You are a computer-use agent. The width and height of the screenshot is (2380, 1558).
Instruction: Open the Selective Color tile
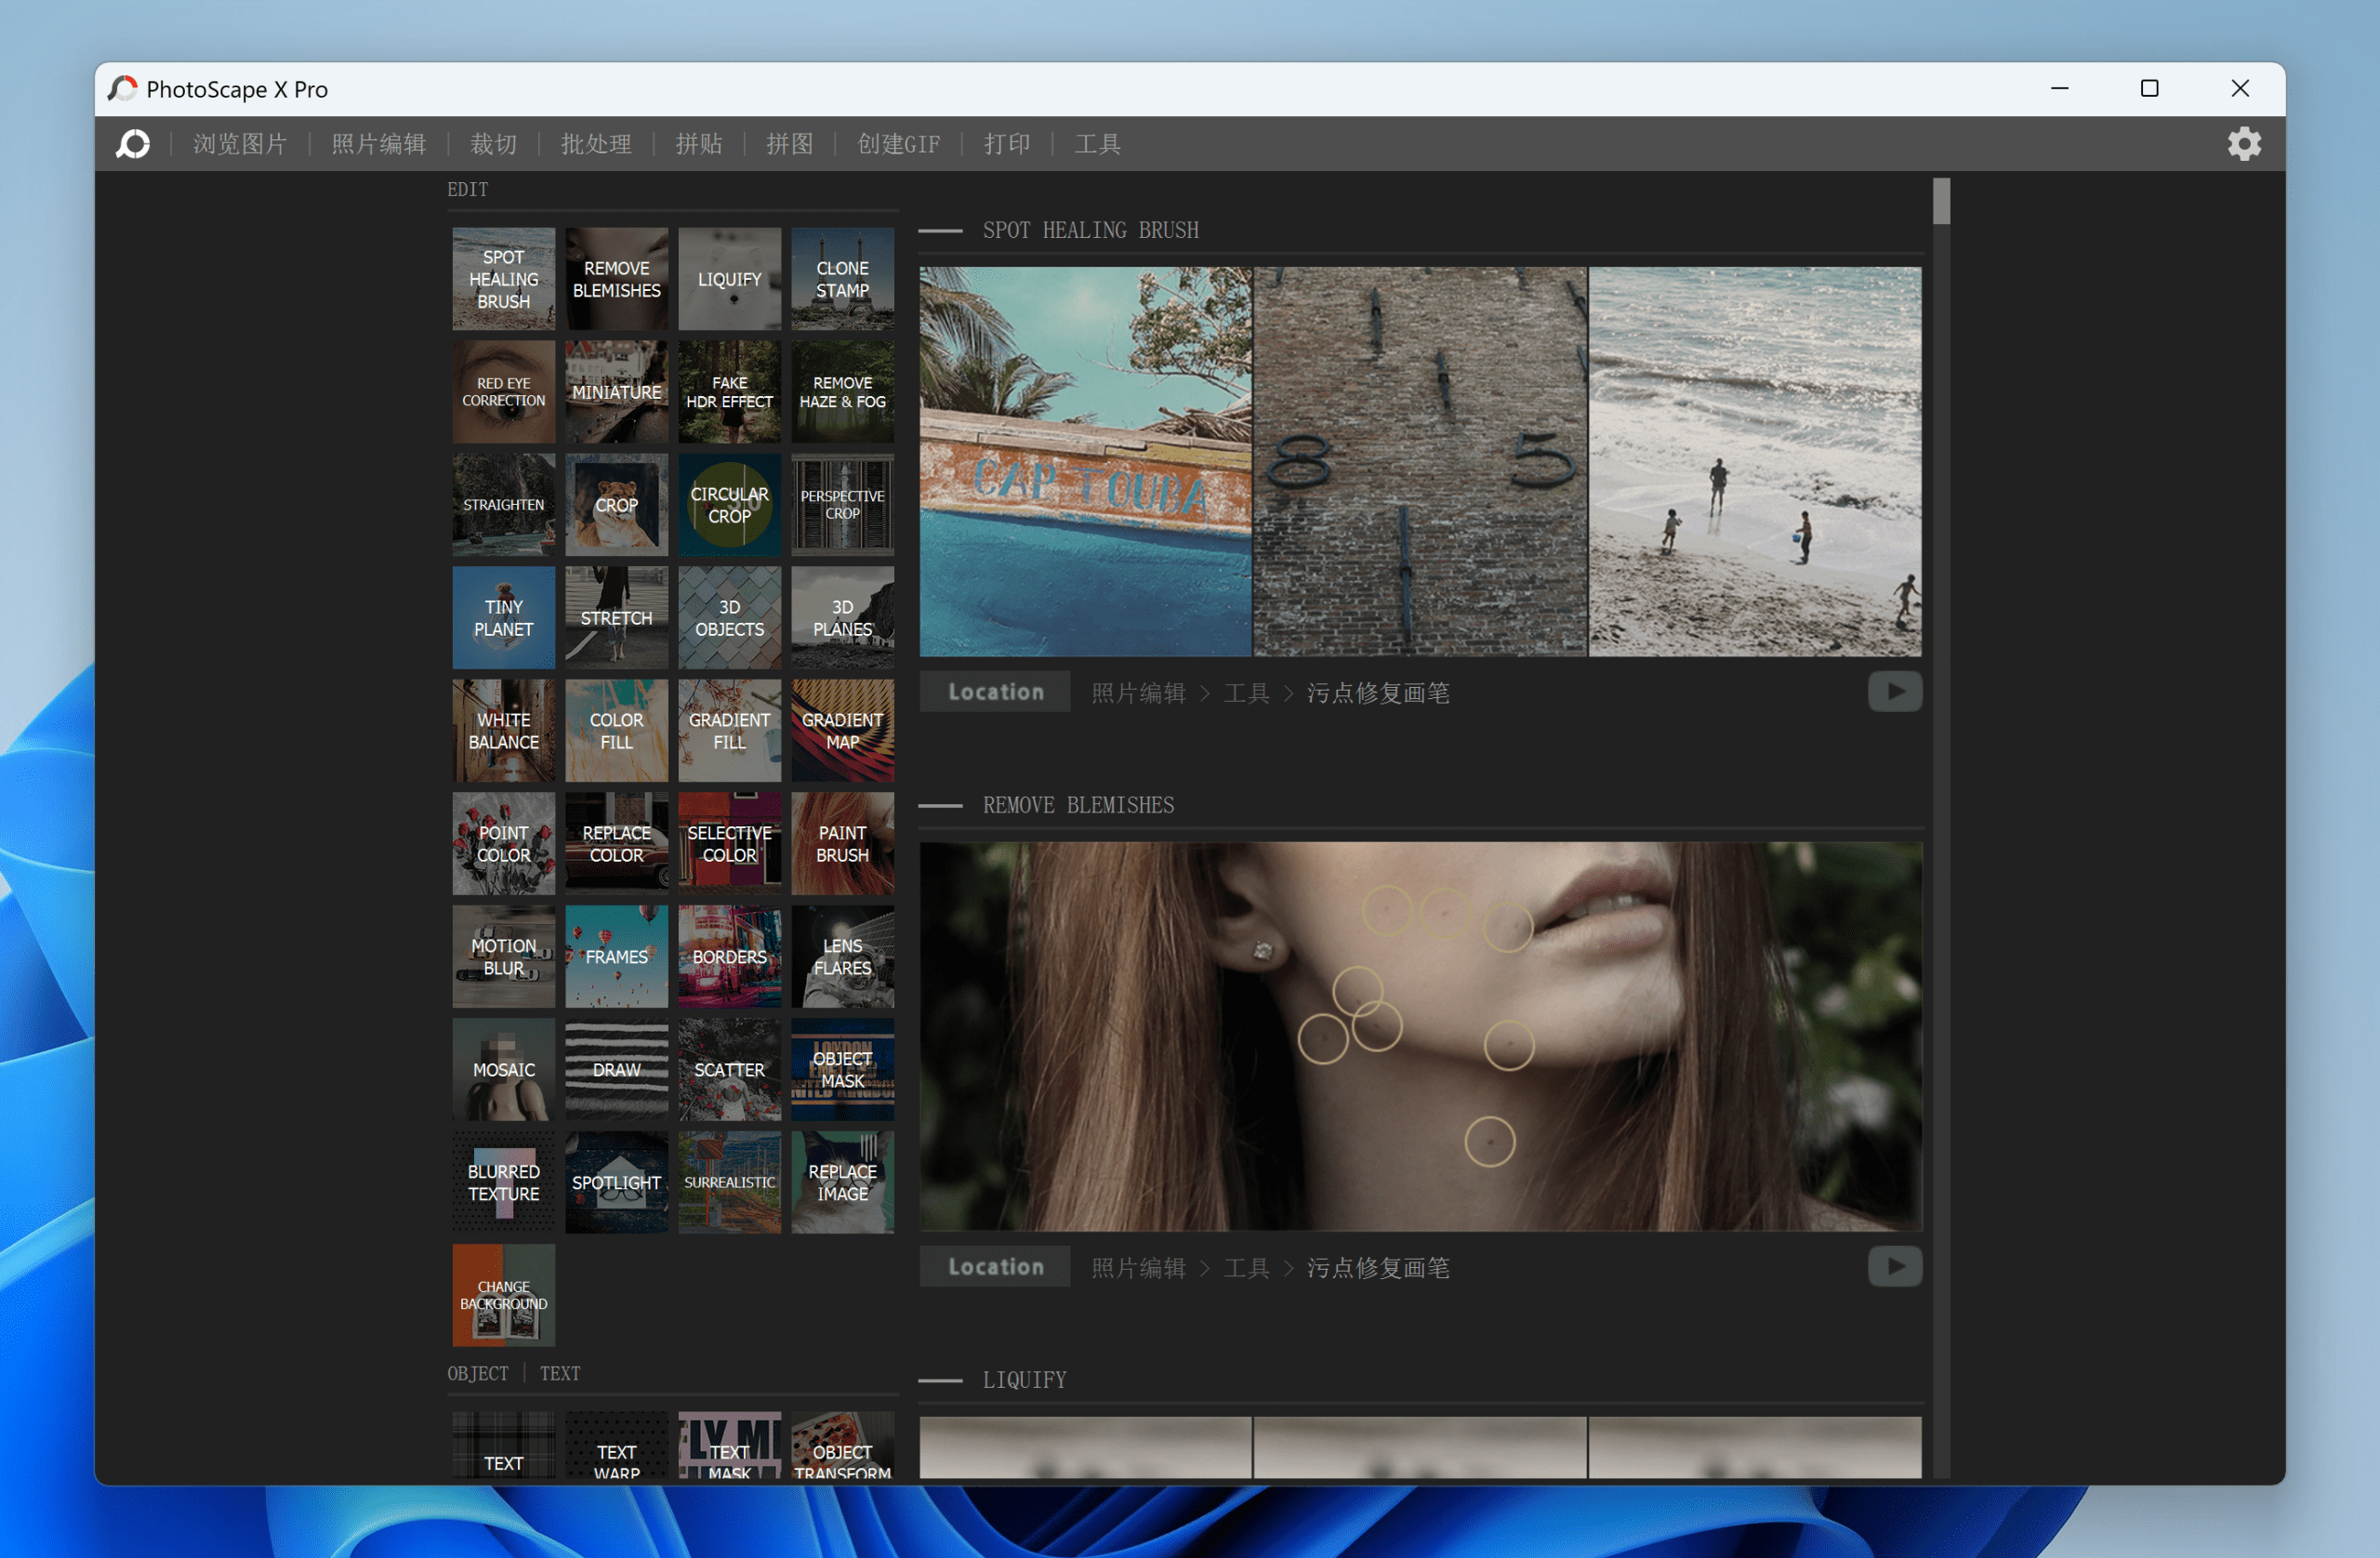729,844
